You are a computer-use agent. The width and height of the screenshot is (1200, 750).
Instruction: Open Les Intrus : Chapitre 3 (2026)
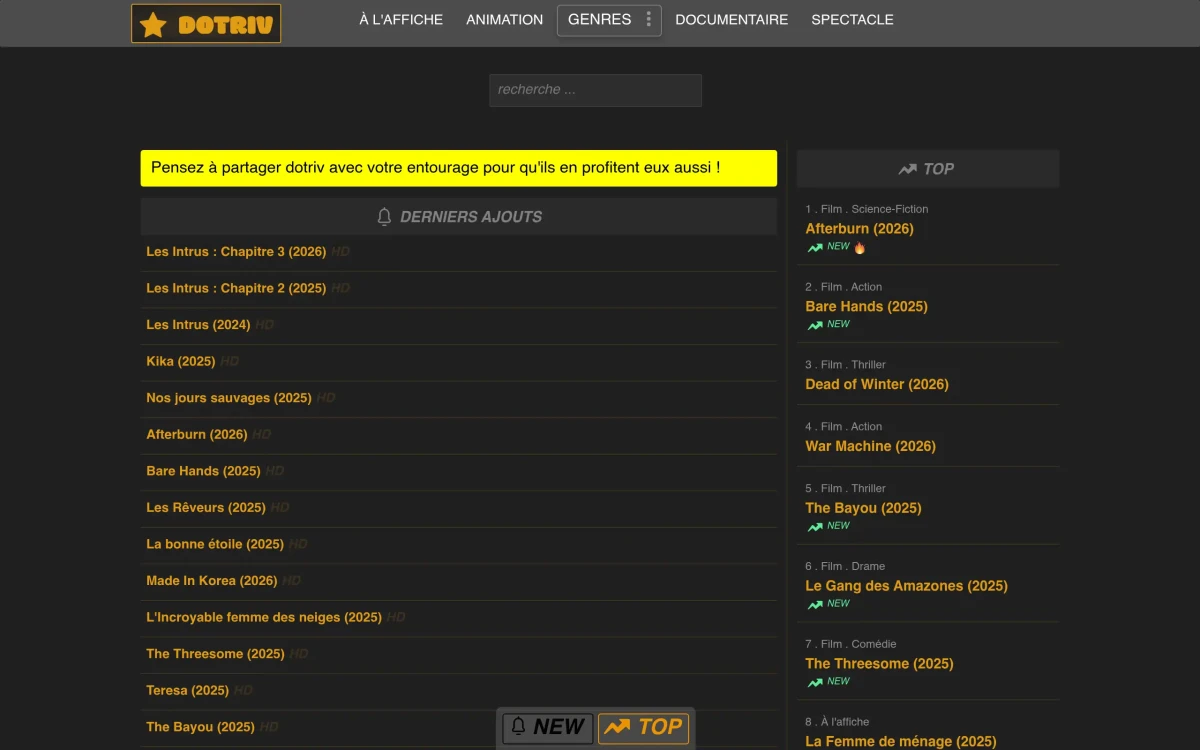tap(236, 252)
